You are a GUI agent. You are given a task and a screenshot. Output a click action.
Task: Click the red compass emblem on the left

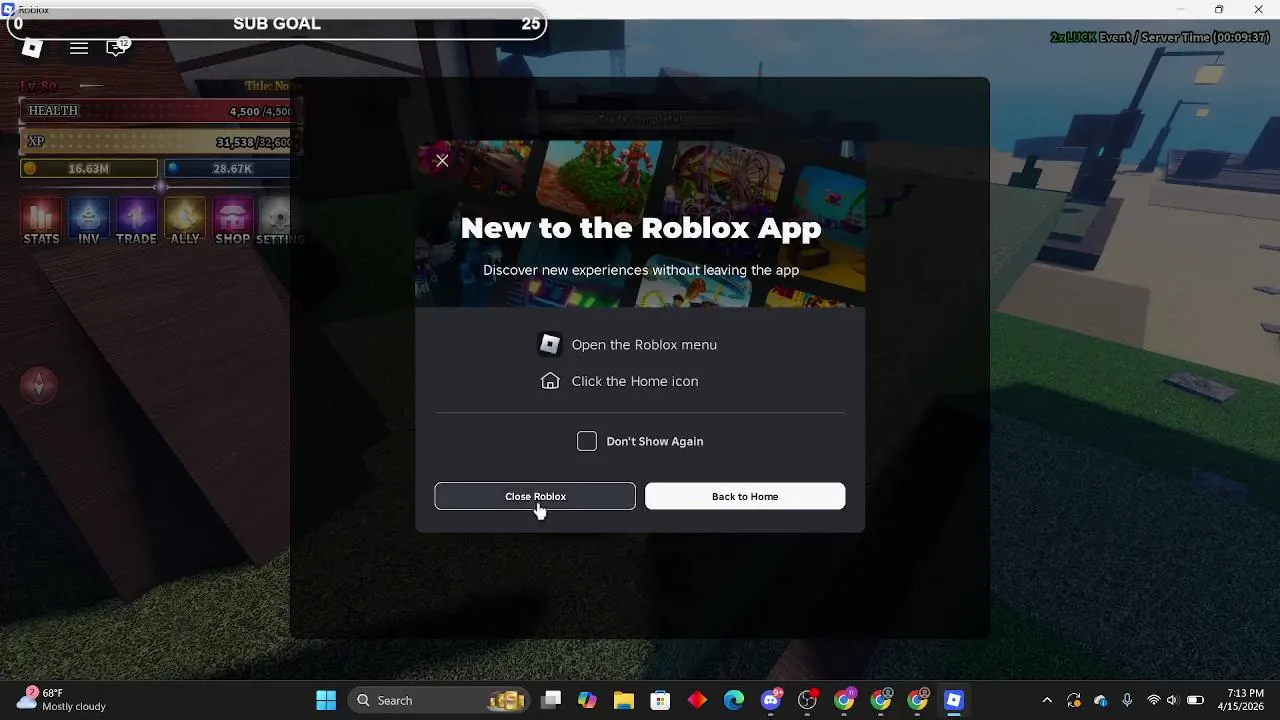pyautogui.click(x=39, y=385)
